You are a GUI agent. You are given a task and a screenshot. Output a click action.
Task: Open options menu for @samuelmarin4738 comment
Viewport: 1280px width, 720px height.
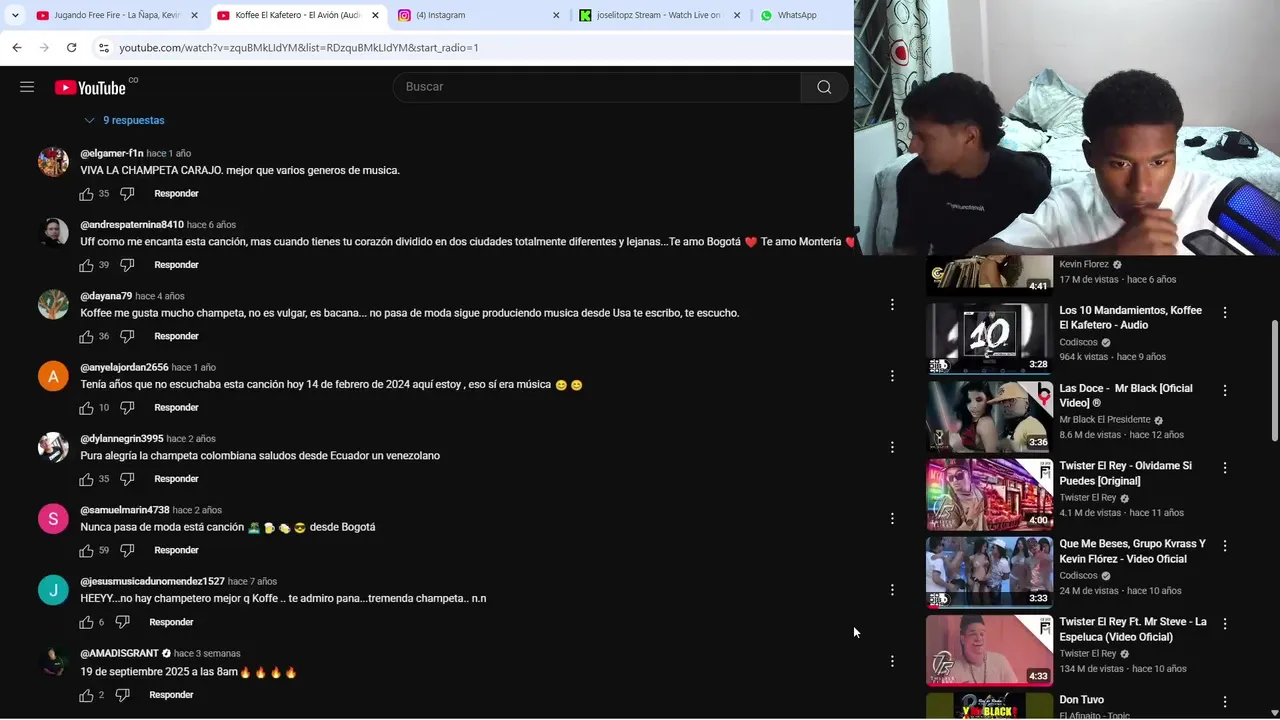click(x=892, y=518)
